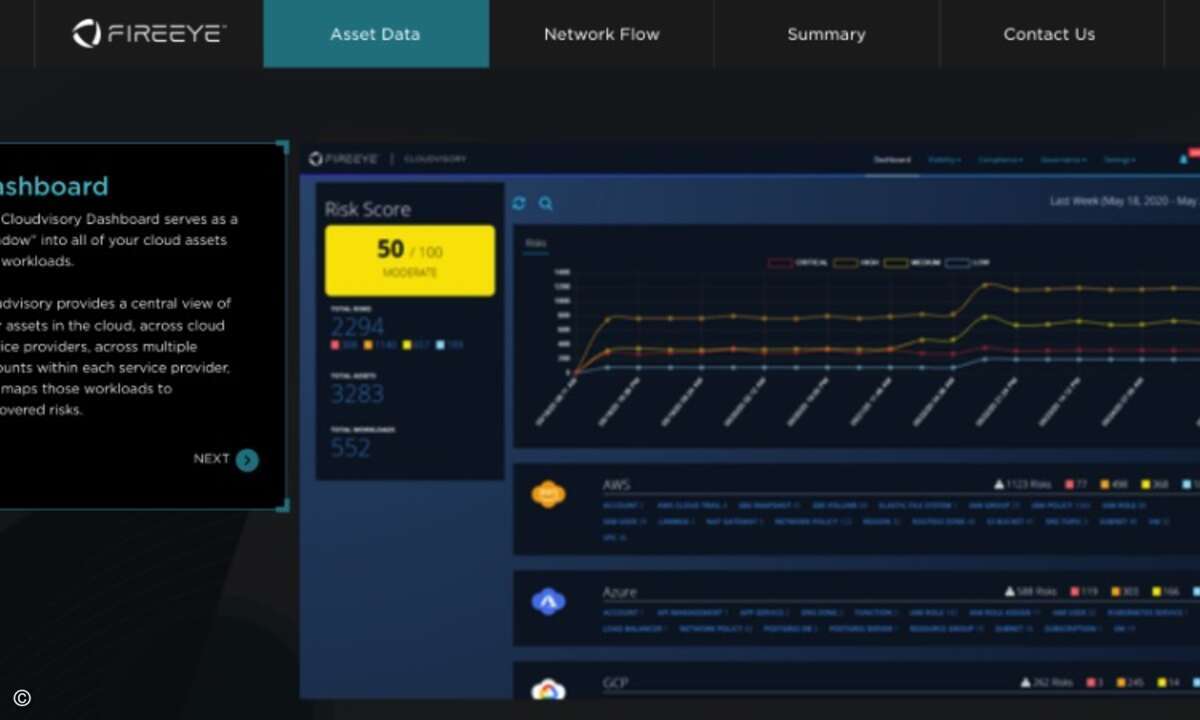Open the Contact Us tab
Image resolution: width=1200 pixels, height=720 pixels.
pos(1050,34)
